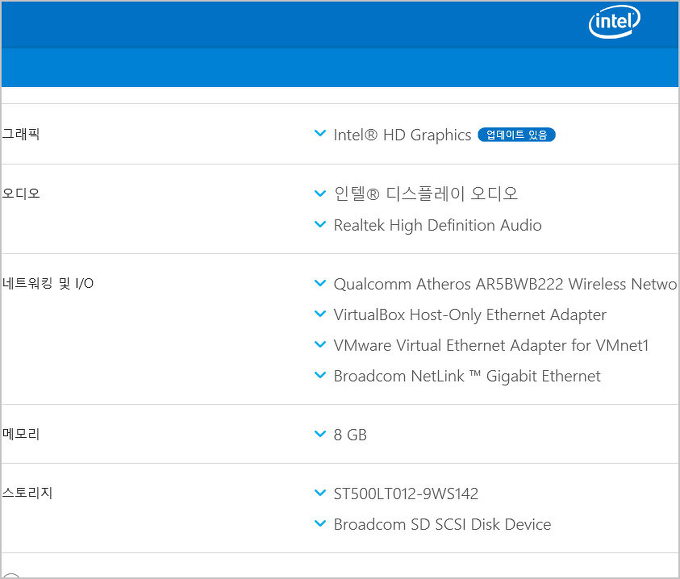Click the Broadcom SD SCSI Disk Device text

(442, 524)
